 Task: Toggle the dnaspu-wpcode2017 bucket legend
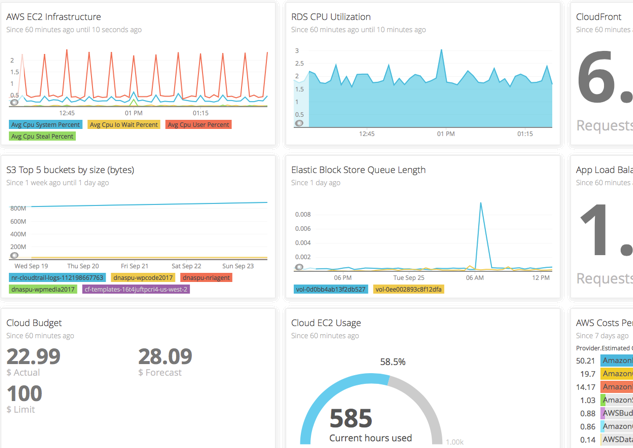click(x=143, y=278)
